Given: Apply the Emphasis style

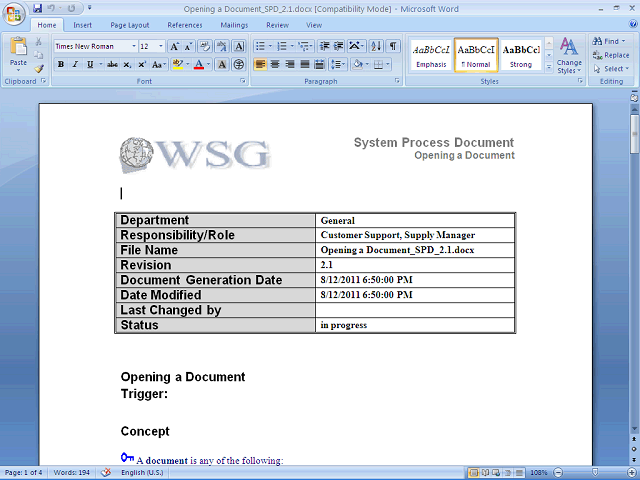Looking at the screenshot, I should [431, 56].
